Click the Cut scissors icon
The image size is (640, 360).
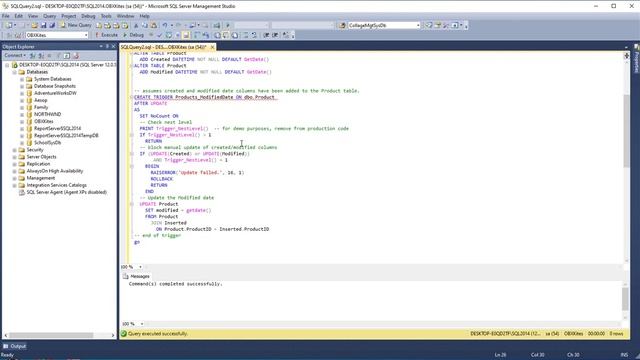click(136, 25)
